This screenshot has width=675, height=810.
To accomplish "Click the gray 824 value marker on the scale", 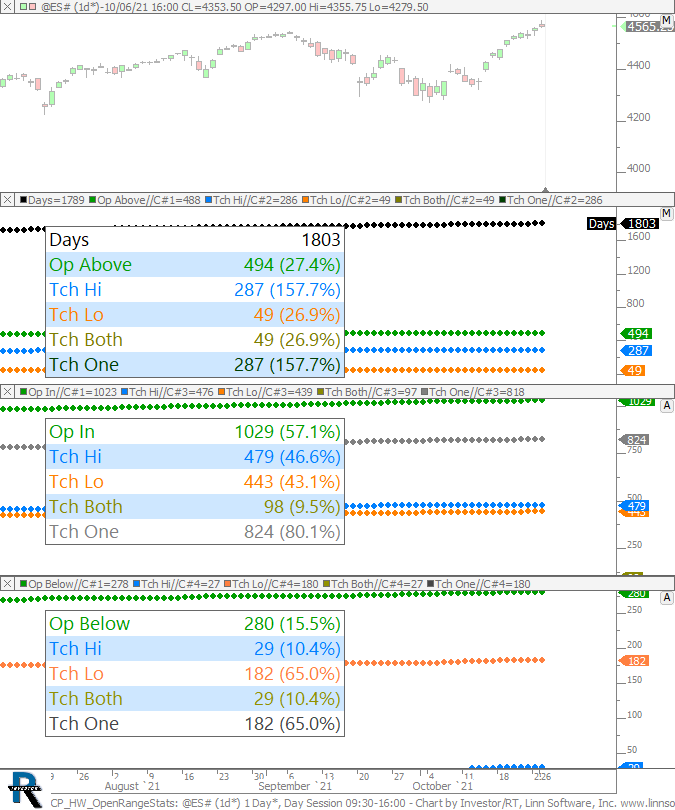I will (x=635, y=440).
